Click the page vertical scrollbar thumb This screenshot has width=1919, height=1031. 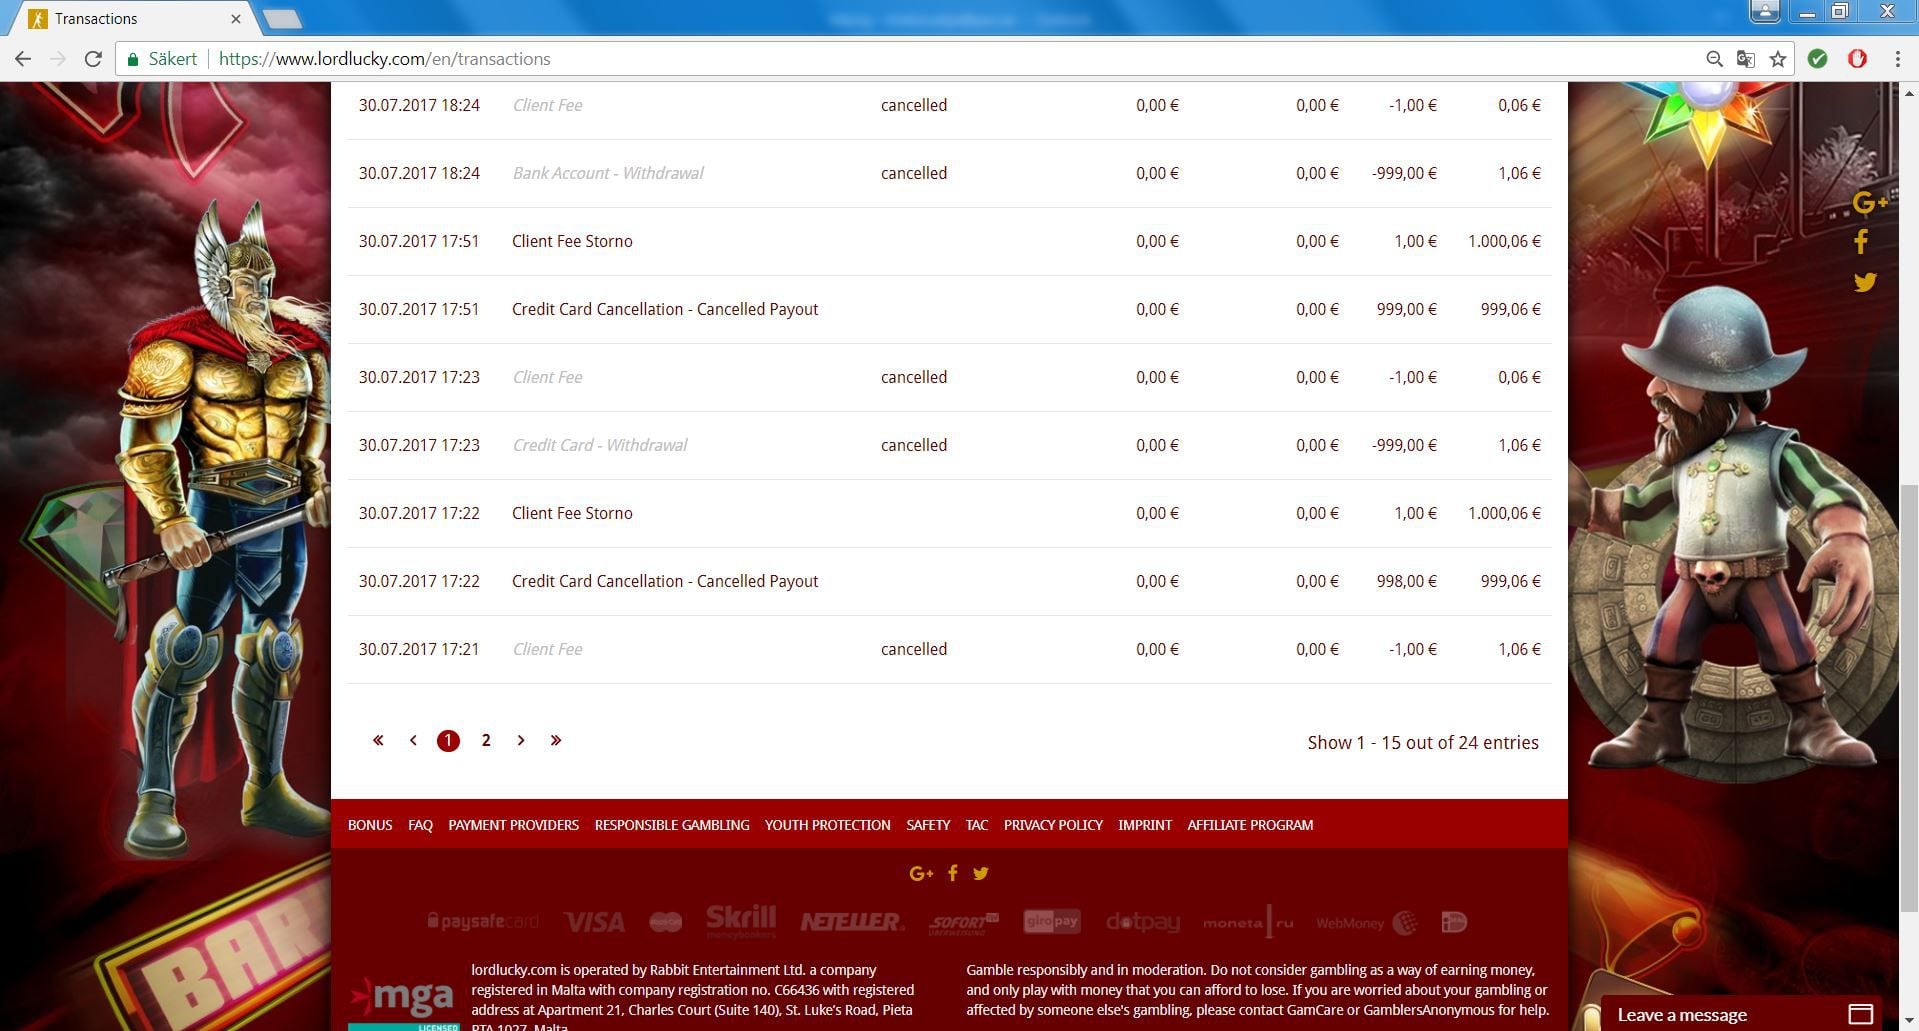tap(1909, 697)
